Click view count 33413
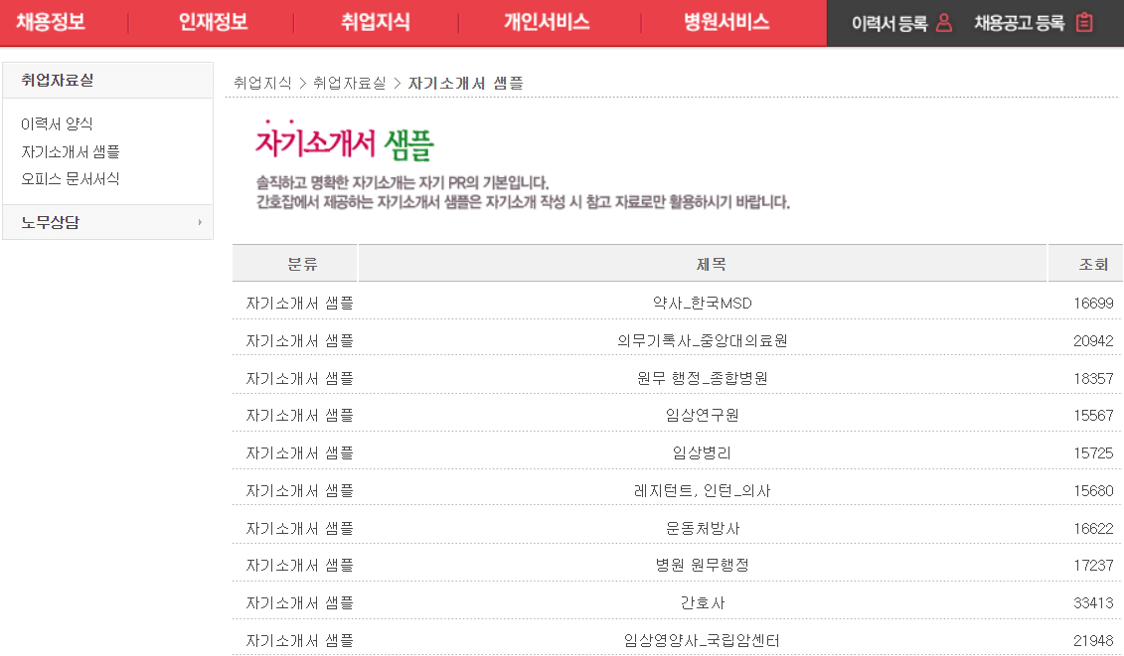Viewport: 1124px width, 656px height. coord(1093,603)
